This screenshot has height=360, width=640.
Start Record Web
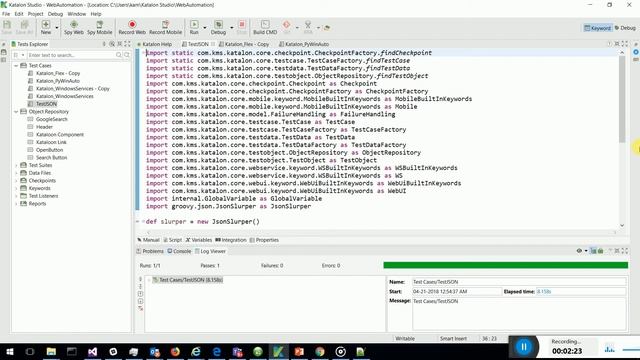[132, 27]
